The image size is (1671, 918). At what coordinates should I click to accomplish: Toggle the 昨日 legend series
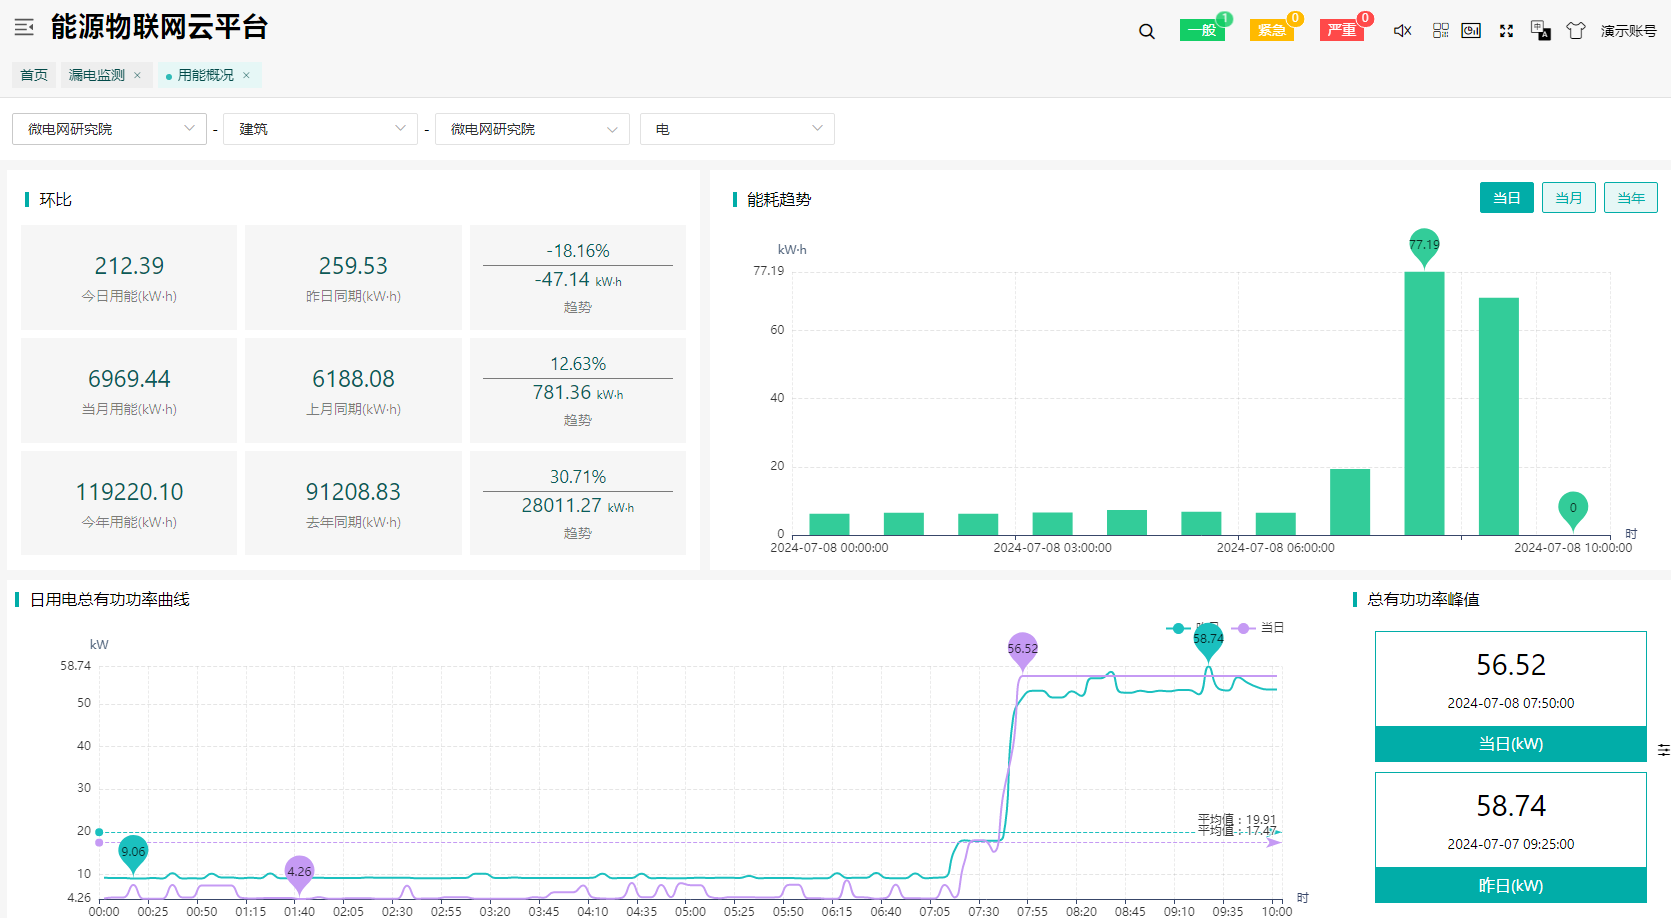pyautogui.click(x=1193, y=628)
